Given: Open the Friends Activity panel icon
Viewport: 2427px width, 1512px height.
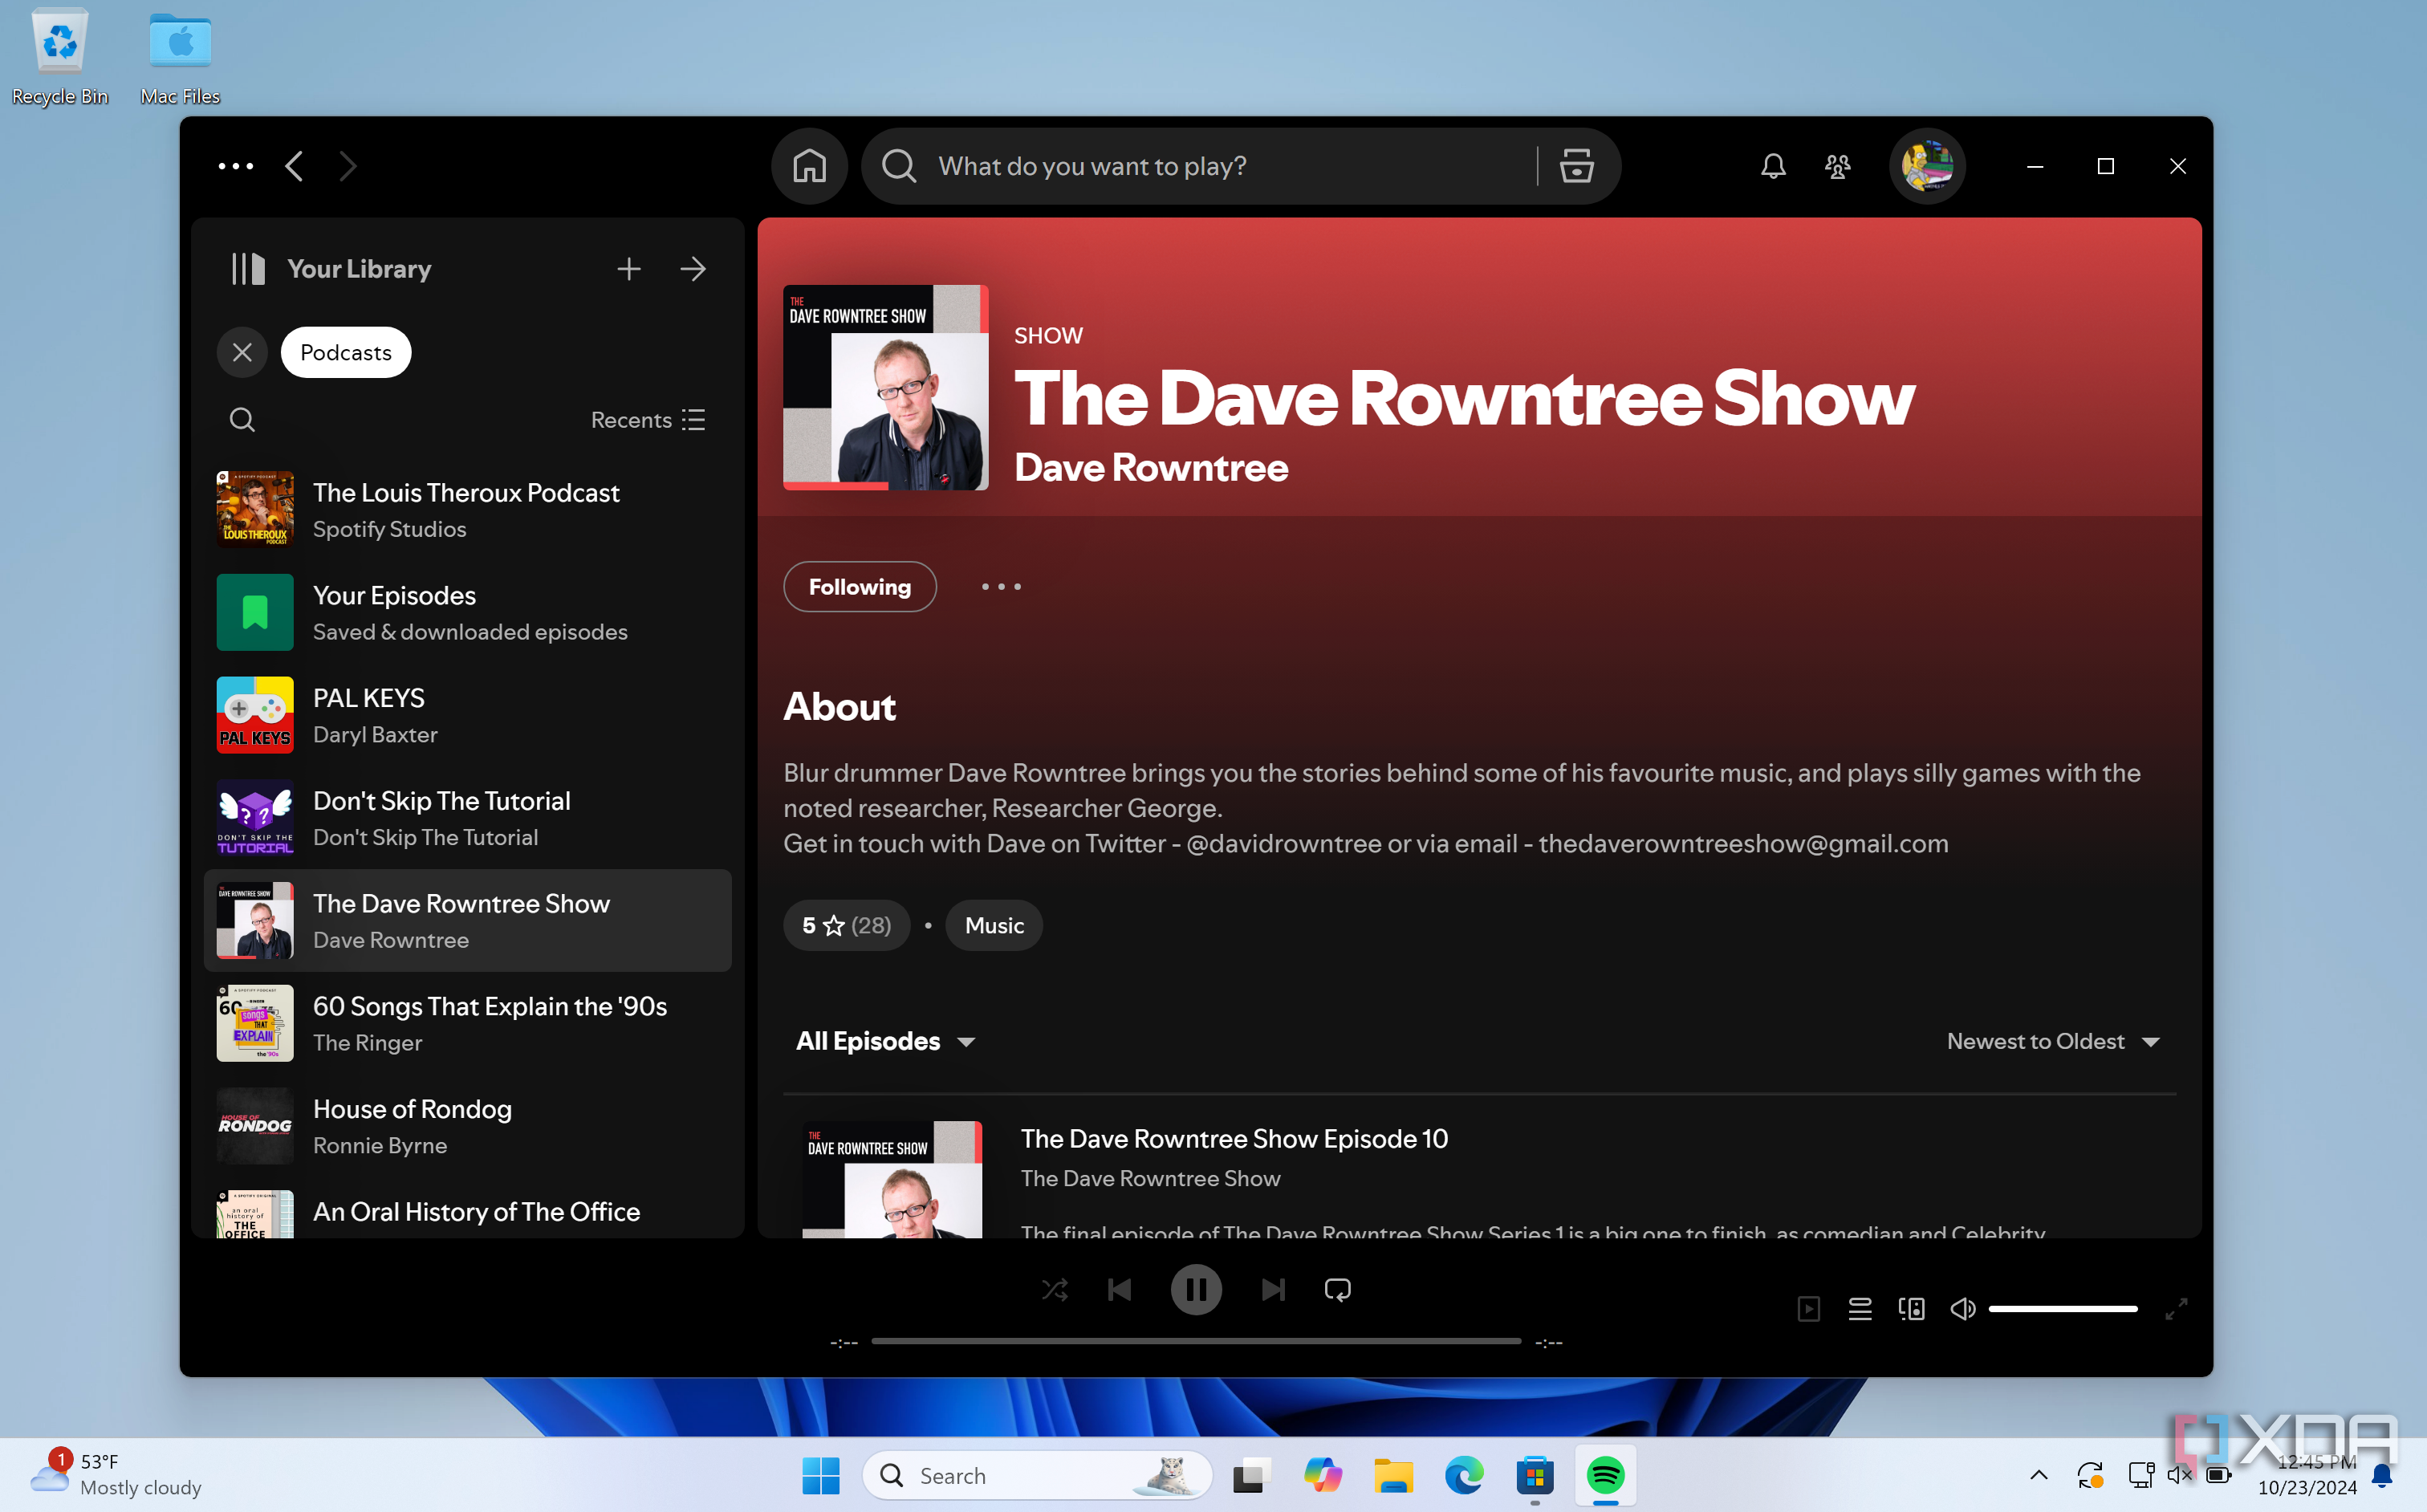Looking at the screenshot, I should (1837, 165).
